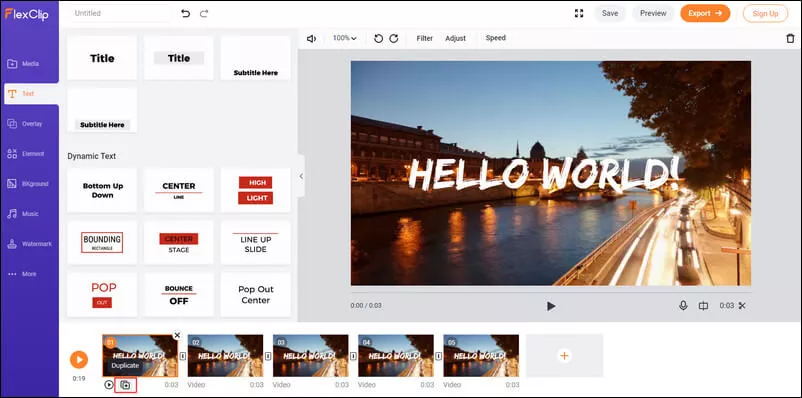Play clip 01 with the small play icon
The width and height of the screenshot is (802, 398).
coord(109,385)
